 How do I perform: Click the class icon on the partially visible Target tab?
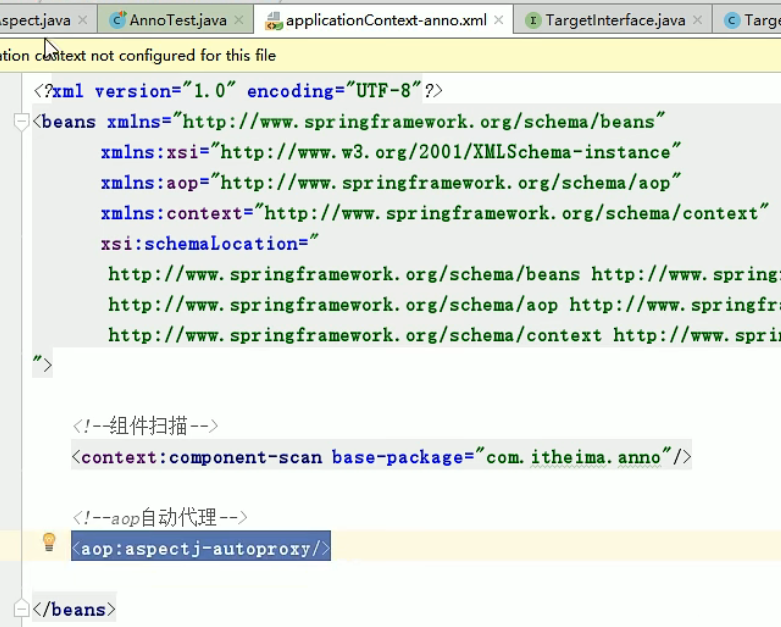click(732, 20)
